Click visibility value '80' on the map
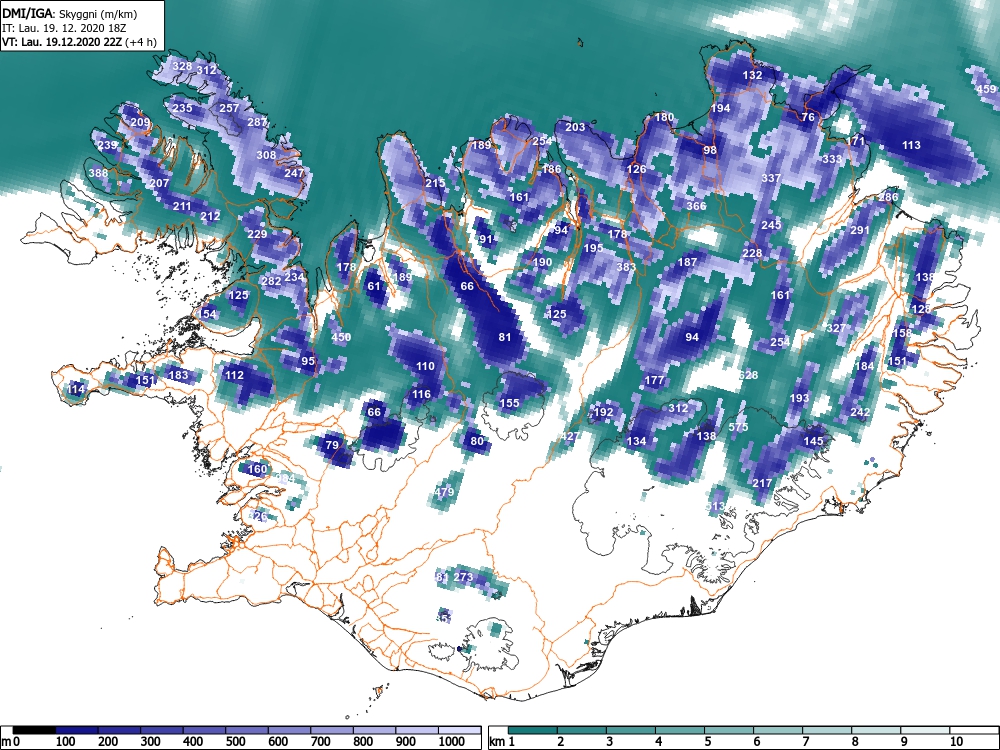 point(477,441)
